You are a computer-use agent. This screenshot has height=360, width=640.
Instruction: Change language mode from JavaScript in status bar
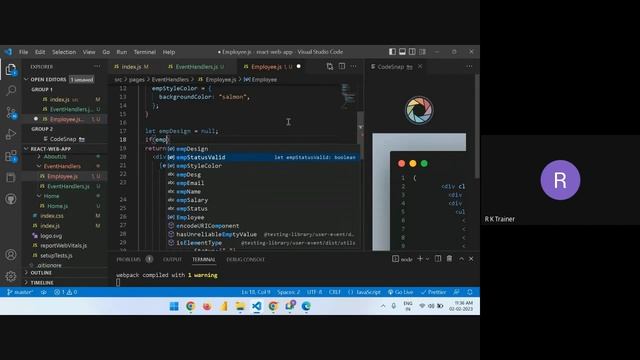click(x=368, y=292)
